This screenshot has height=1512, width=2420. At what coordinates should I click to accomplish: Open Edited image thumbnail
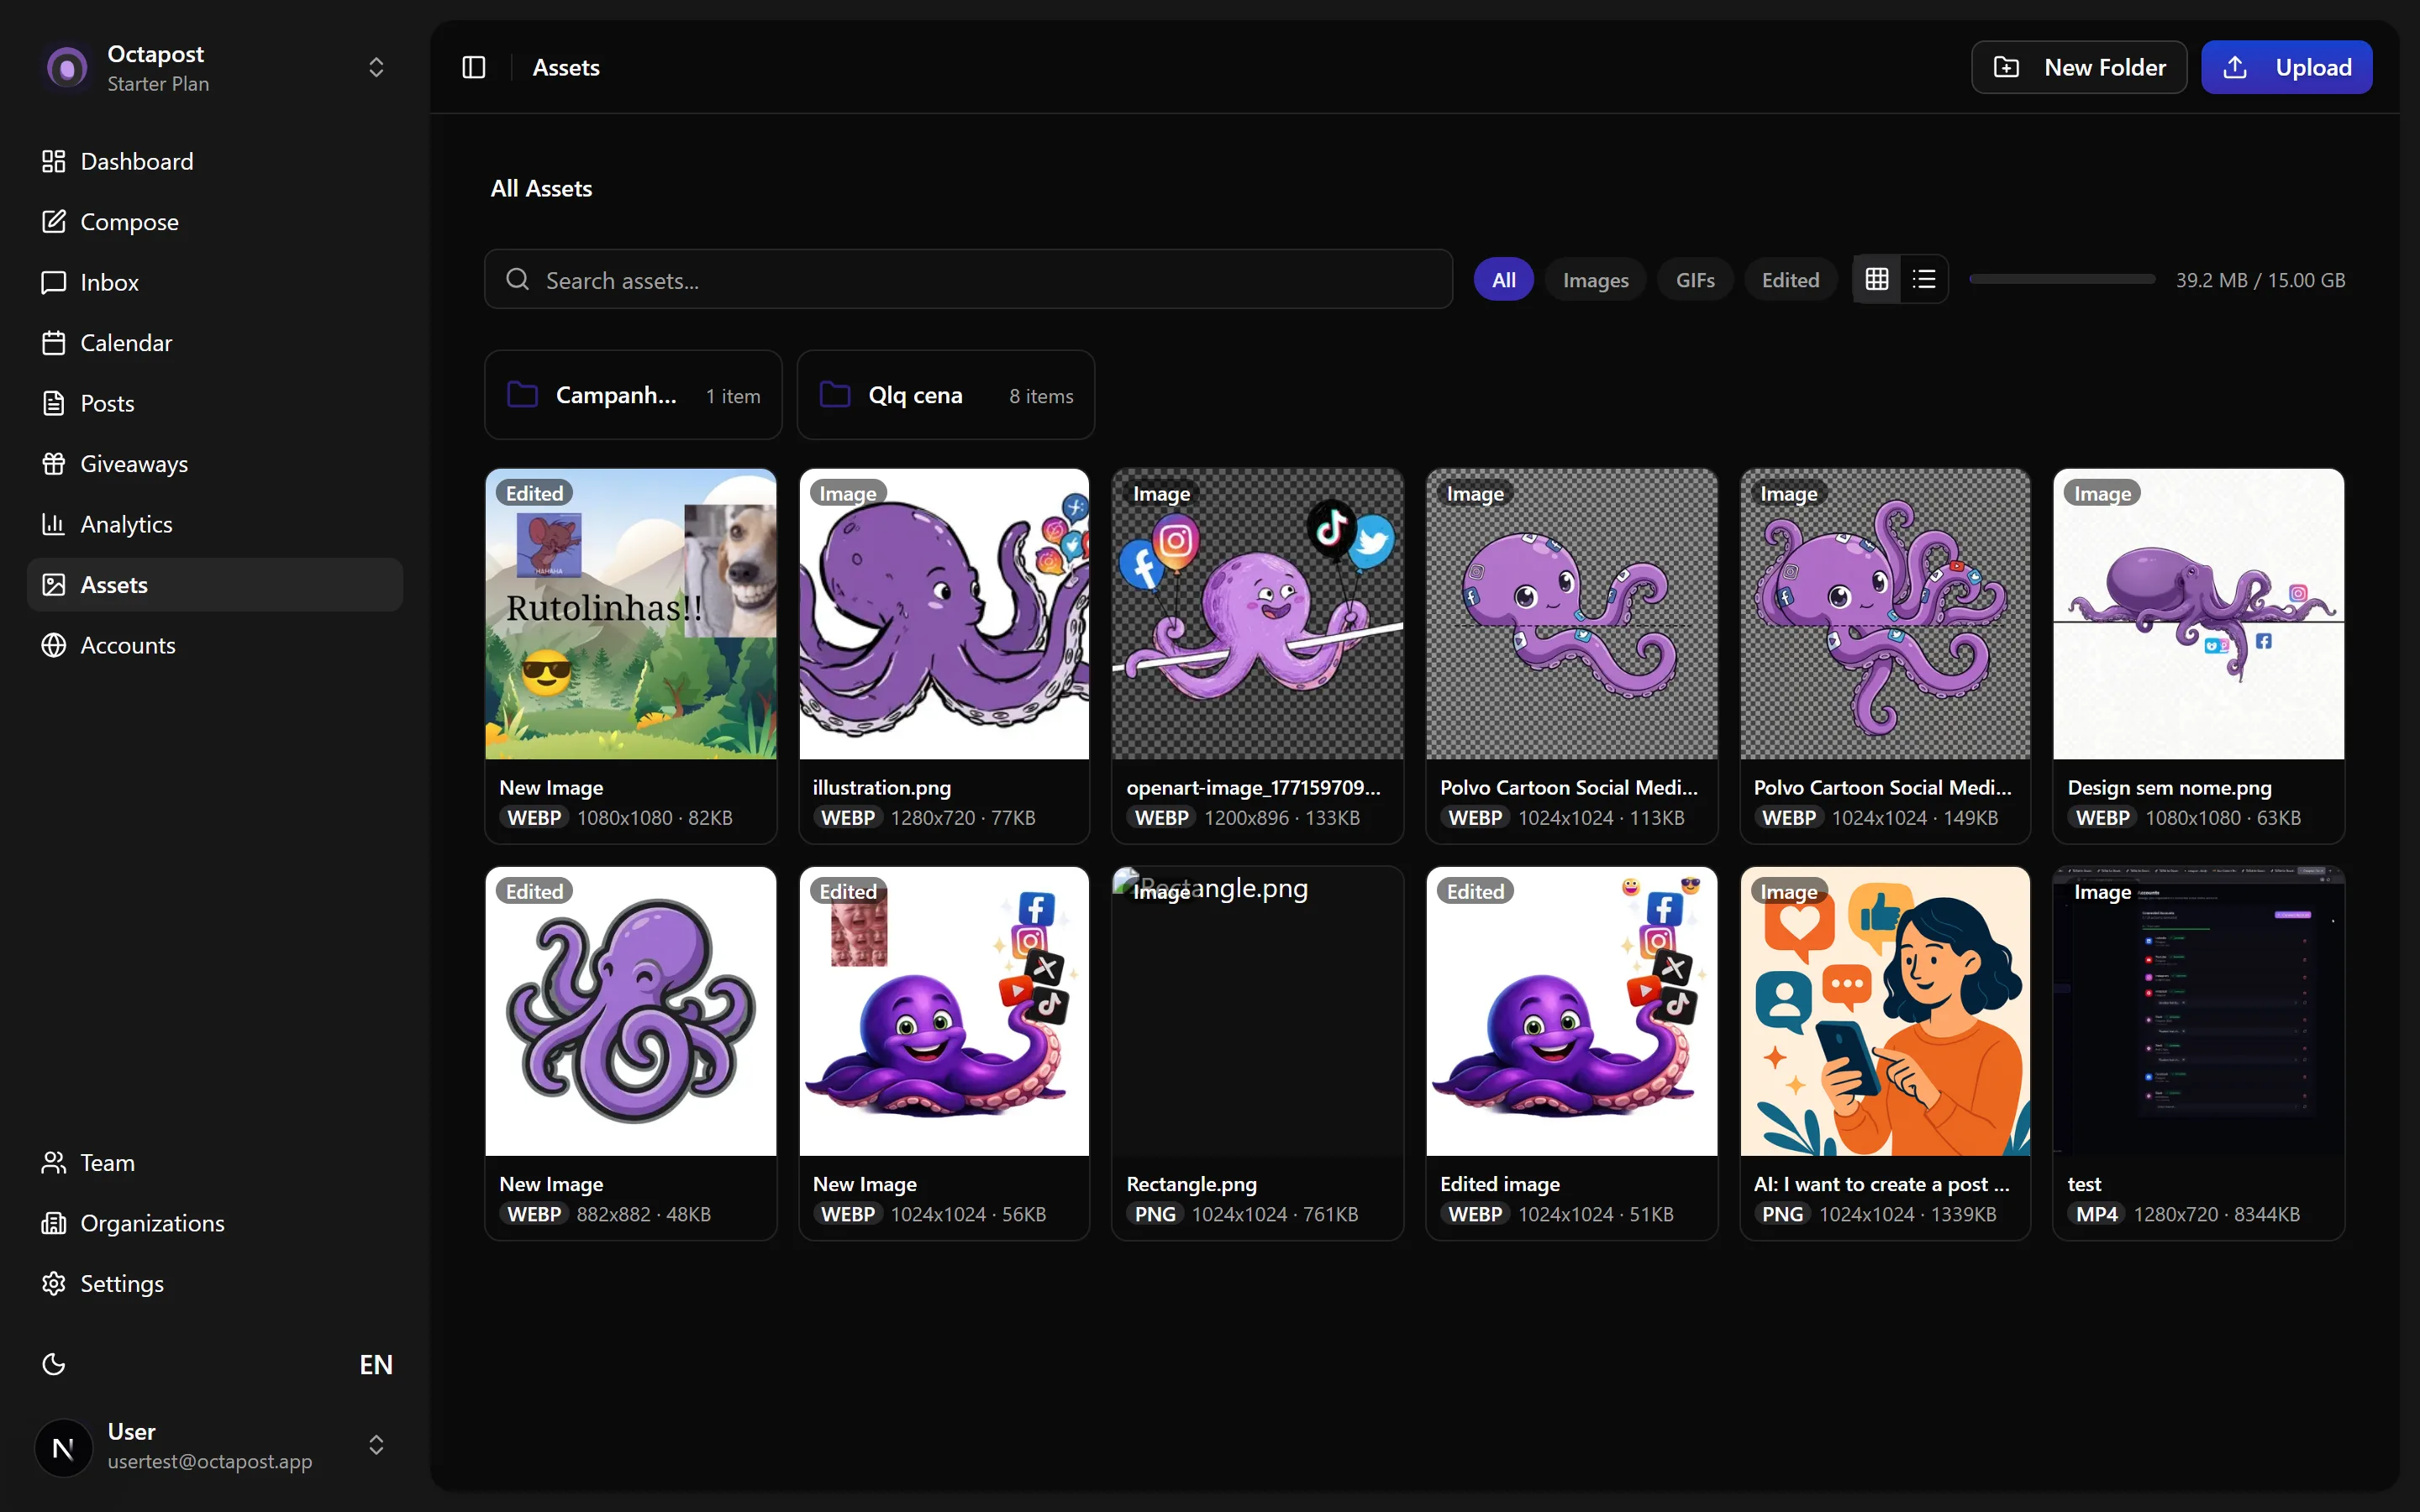point(1572,1011)
